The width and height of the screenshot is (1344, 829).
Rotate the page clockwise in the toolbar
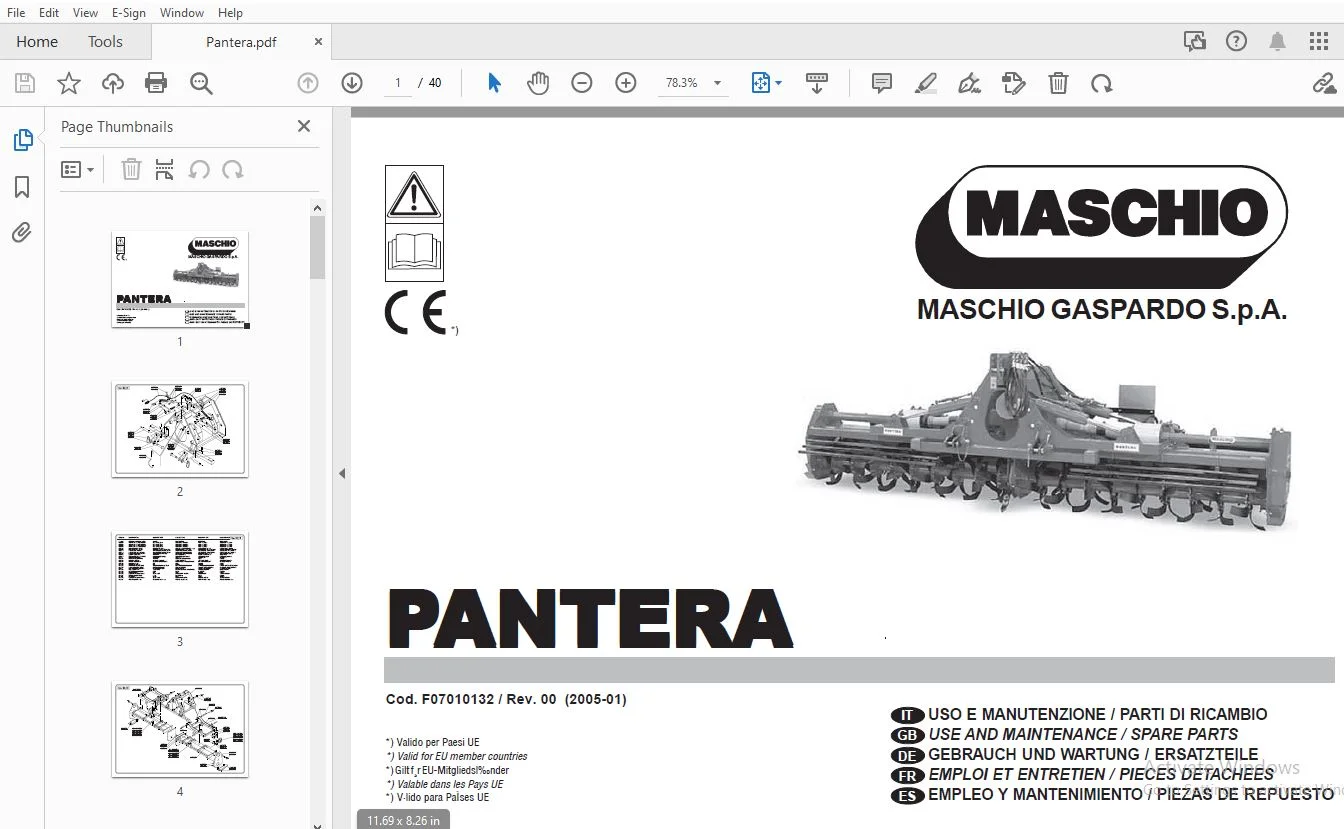[x=1102, y=83]
